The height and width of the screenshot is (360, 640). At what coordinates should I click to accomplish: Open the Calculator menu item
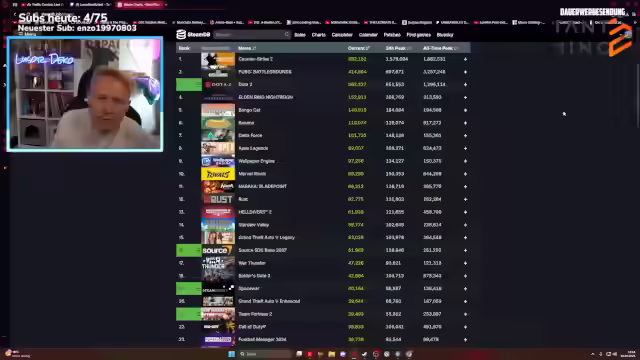tap(342, 35)
